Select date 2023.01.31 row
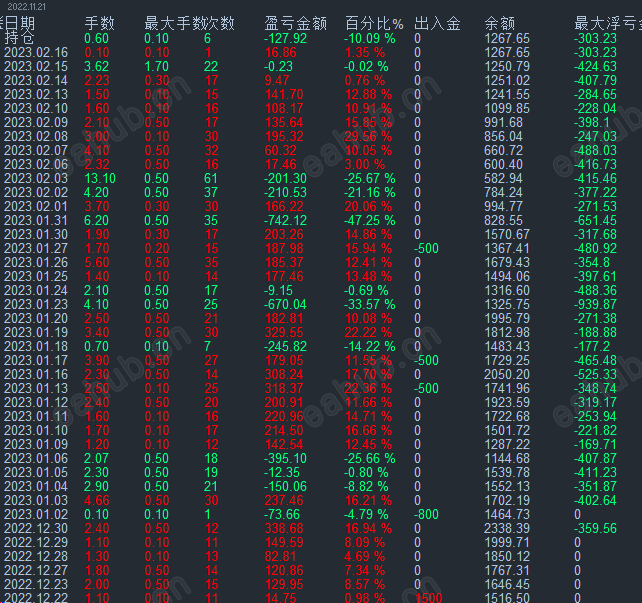642x603 pixels. 36,220
